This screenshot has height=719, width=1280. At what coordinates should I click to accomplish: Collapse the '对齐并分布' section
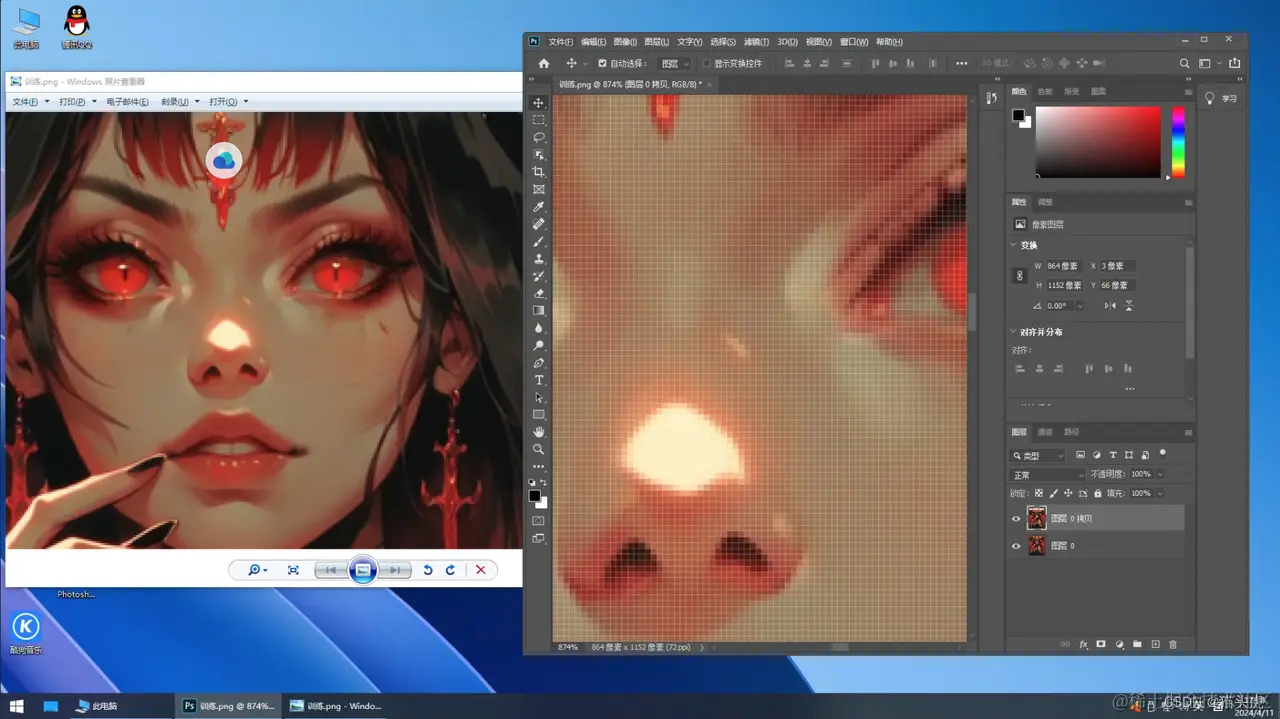point(1013,332)
